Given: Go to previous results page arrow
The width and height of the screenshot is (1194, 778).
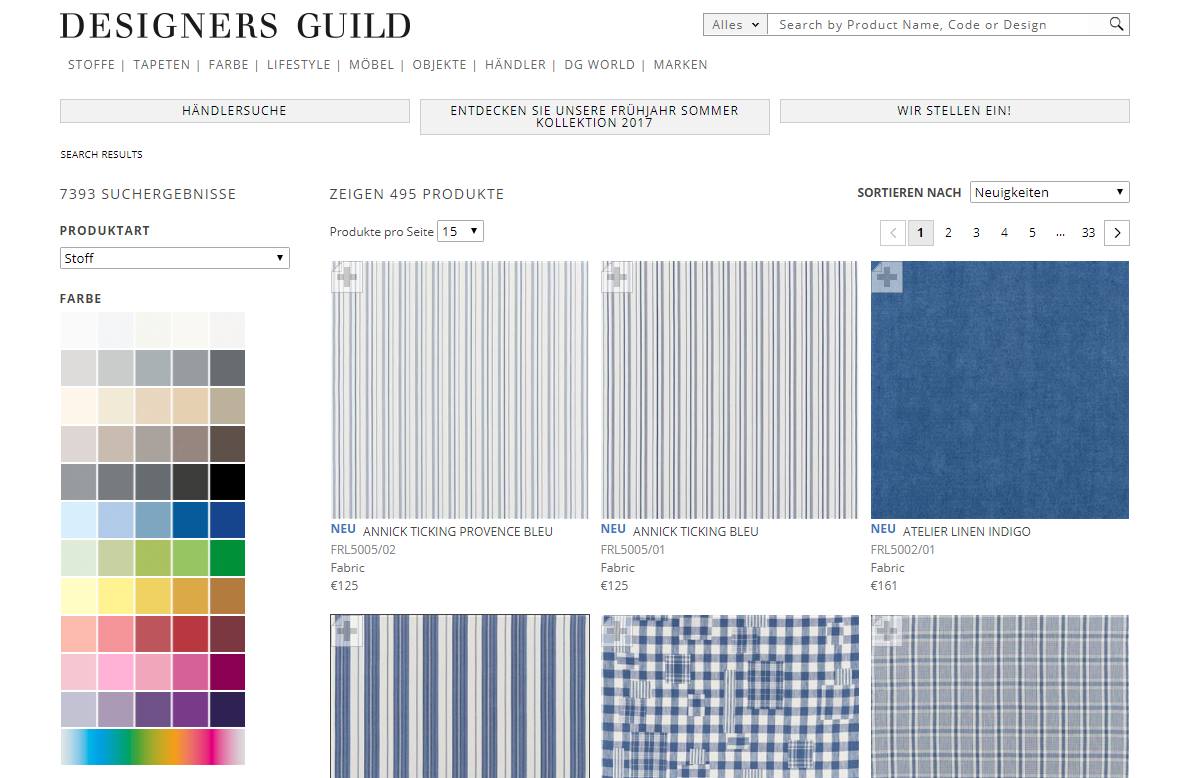Looking at the screenshot, I should 892,233.
